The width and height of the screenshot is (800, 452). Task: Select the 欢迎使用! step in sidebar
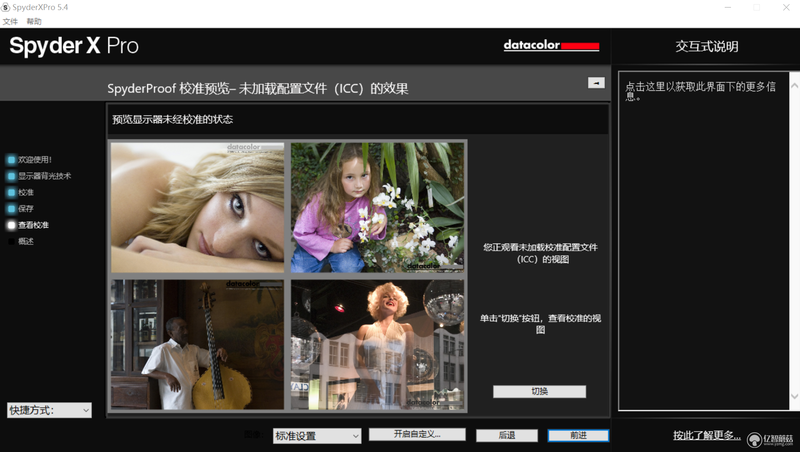tap(30, 160)
